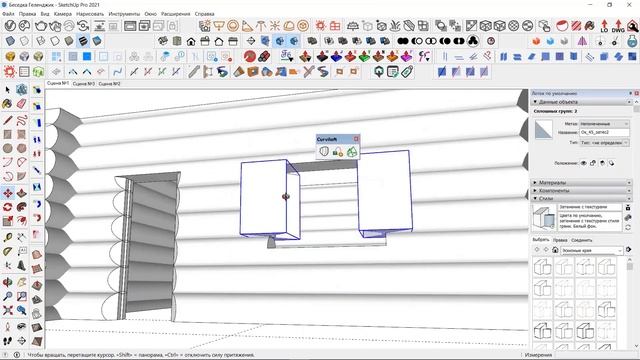The width and height of the screenshot is (640, 360).
Task: Click the style name field Затенение с текстурами
Action: click(x=589, y=207)
